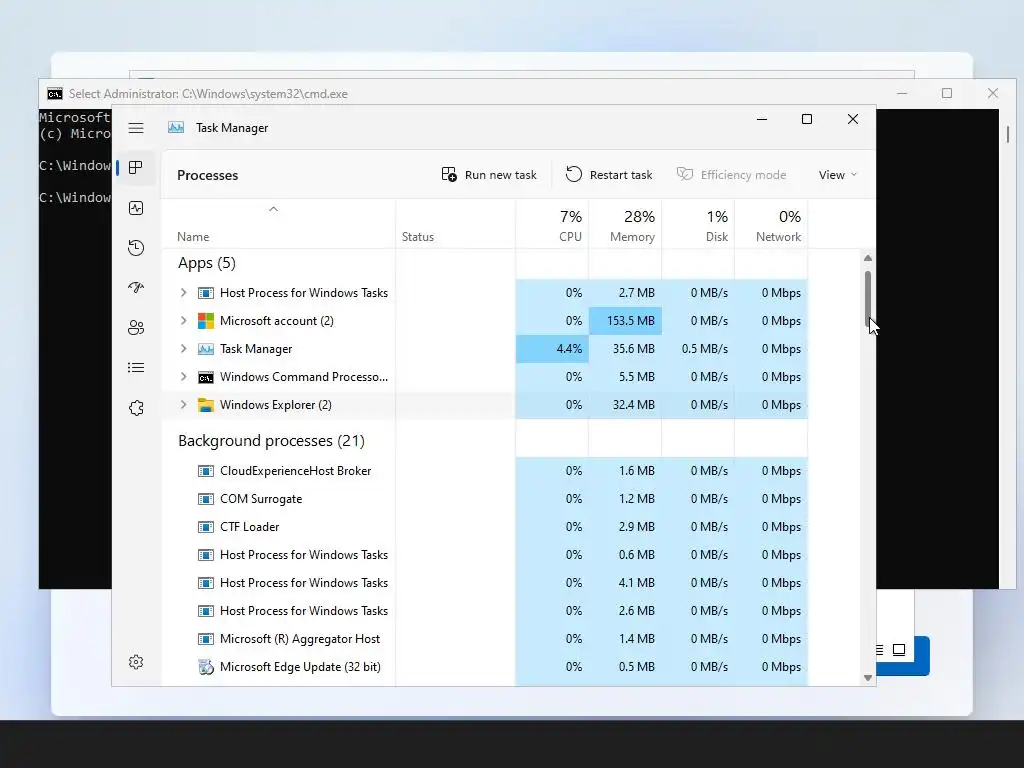Click the Task Manager row icon
The height and width of the screenshot is (768, 1024).
(206, 349)
